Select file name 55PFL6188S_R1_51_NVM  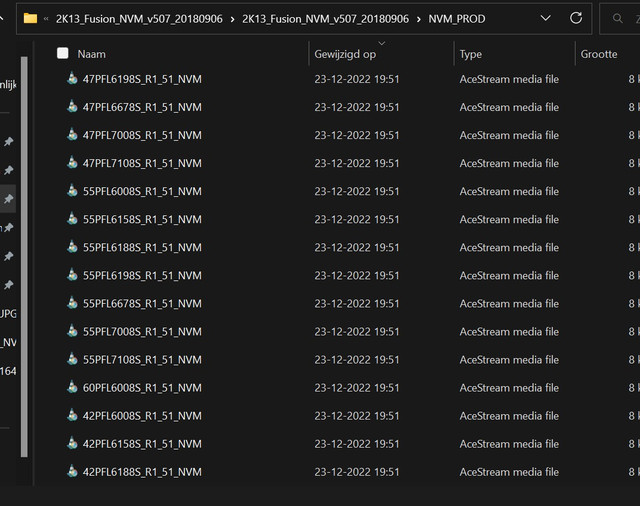pyautogui.click(x=142, y=248)
